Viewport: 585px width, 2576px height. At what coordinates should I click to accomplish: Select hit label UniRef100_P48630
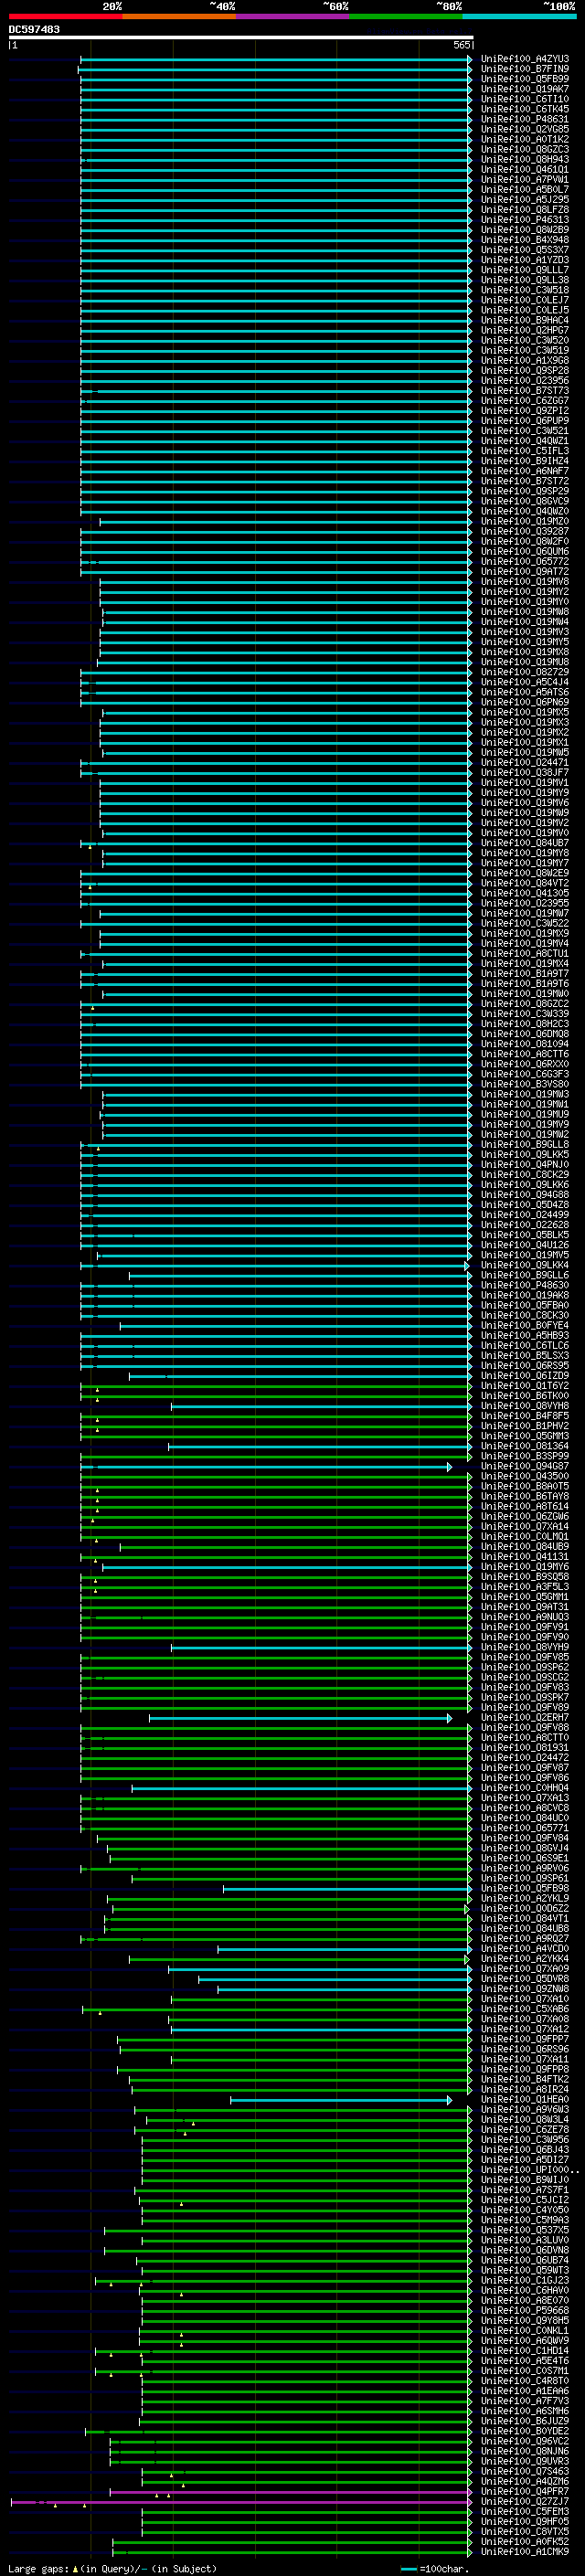[x=525, y=1285]
